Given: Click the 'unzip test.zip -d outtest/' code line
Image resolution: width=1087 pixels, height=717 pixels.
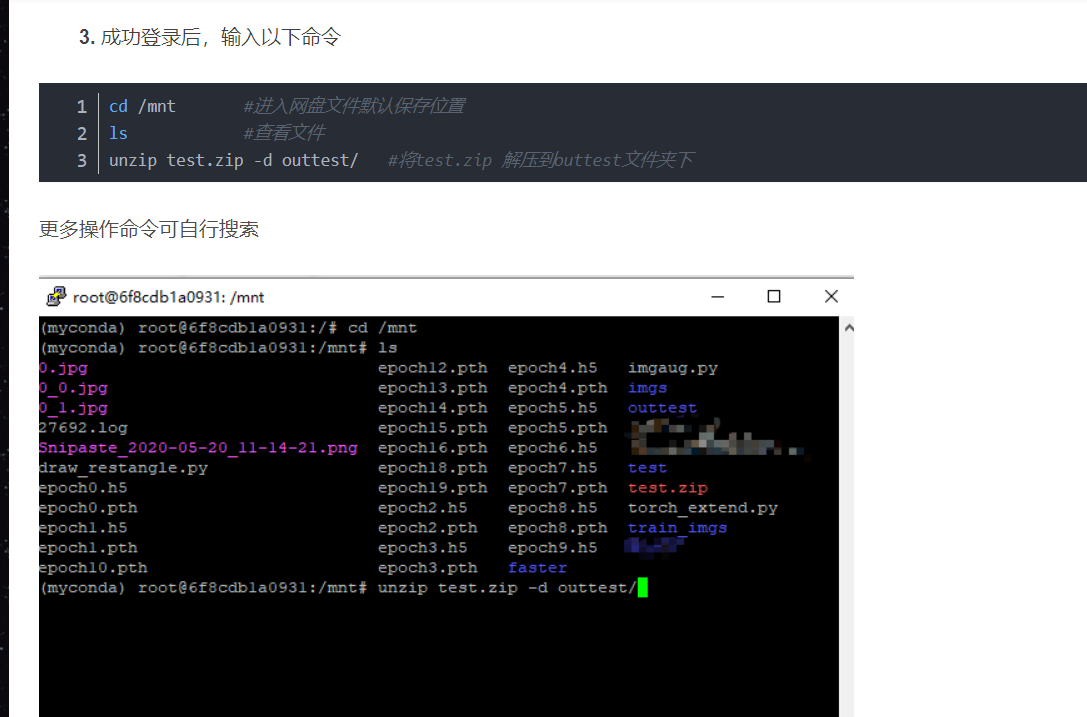Looking at the screenshot, I should click(x=234, y=160).
